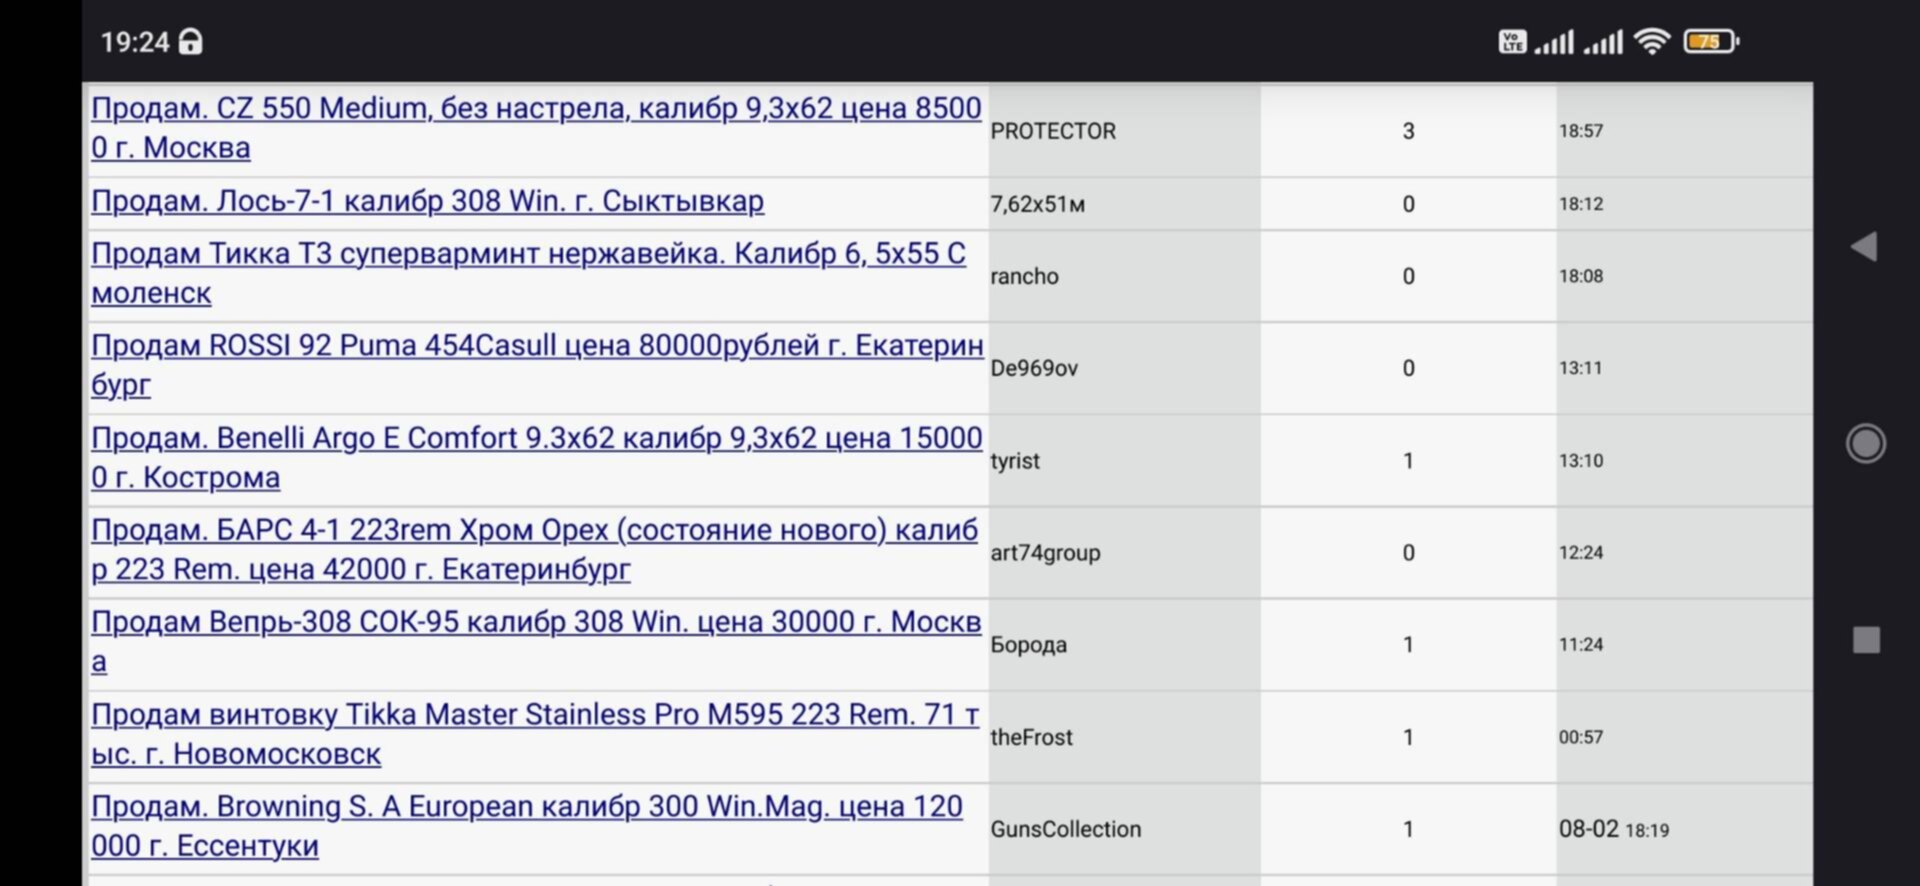Click author name rancho
1920x886 pixels.
click(x=1024, y=276)
